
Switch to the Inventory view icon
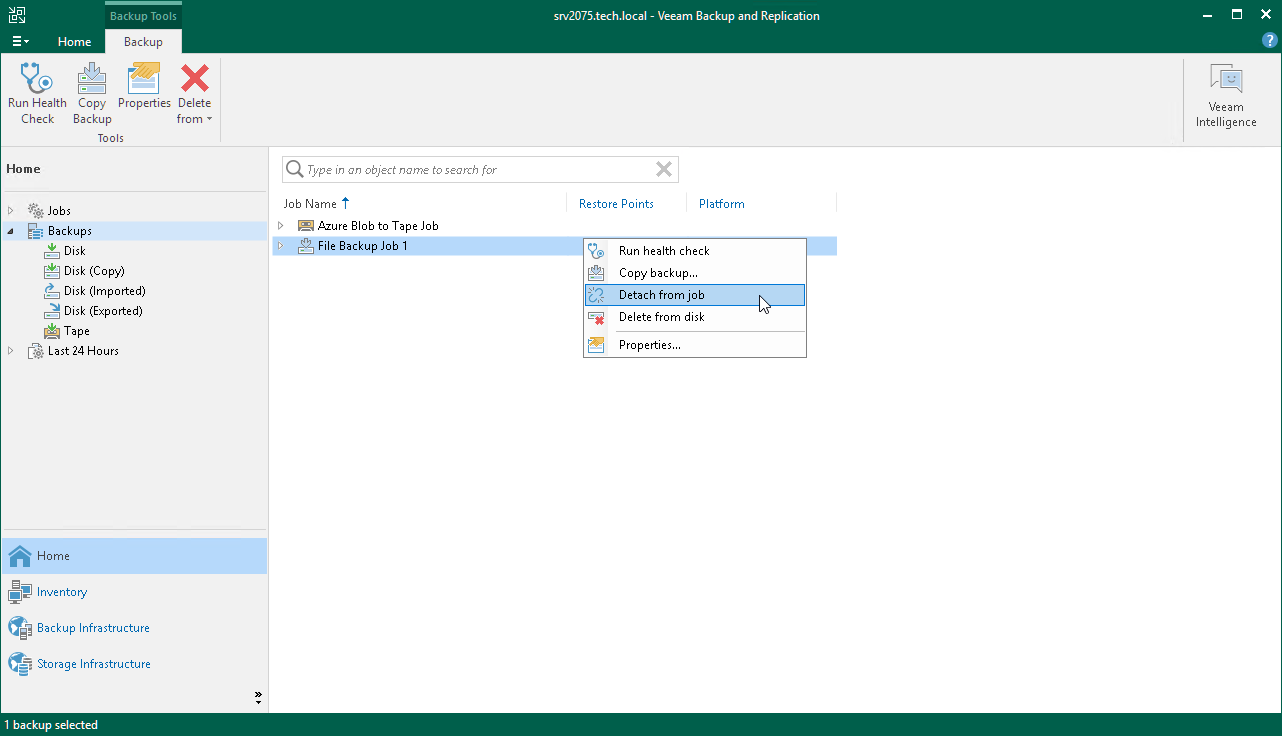61,592
